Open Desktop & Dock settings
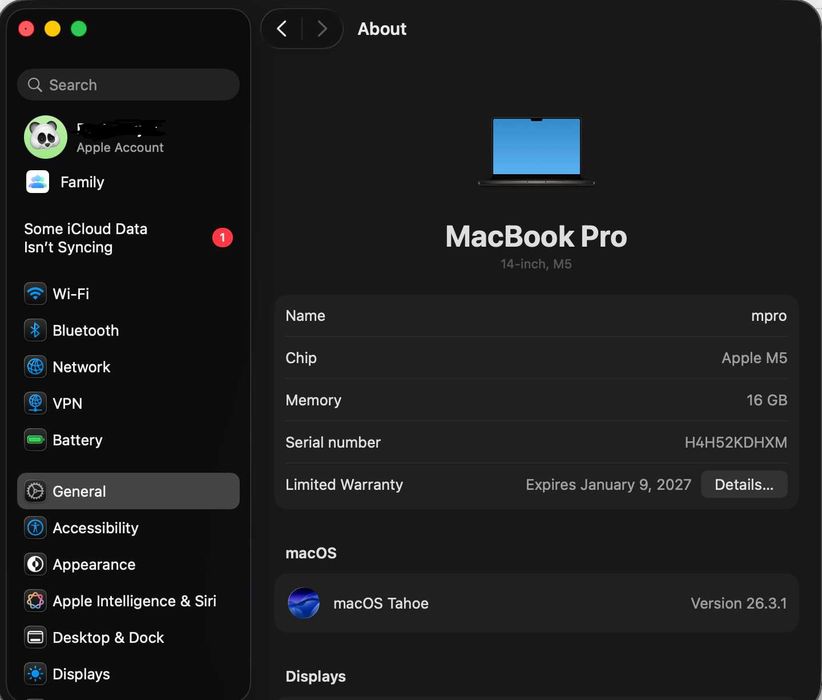Image resolution: width=822 pixels, height=700 pixels. [x=128, y=638]
